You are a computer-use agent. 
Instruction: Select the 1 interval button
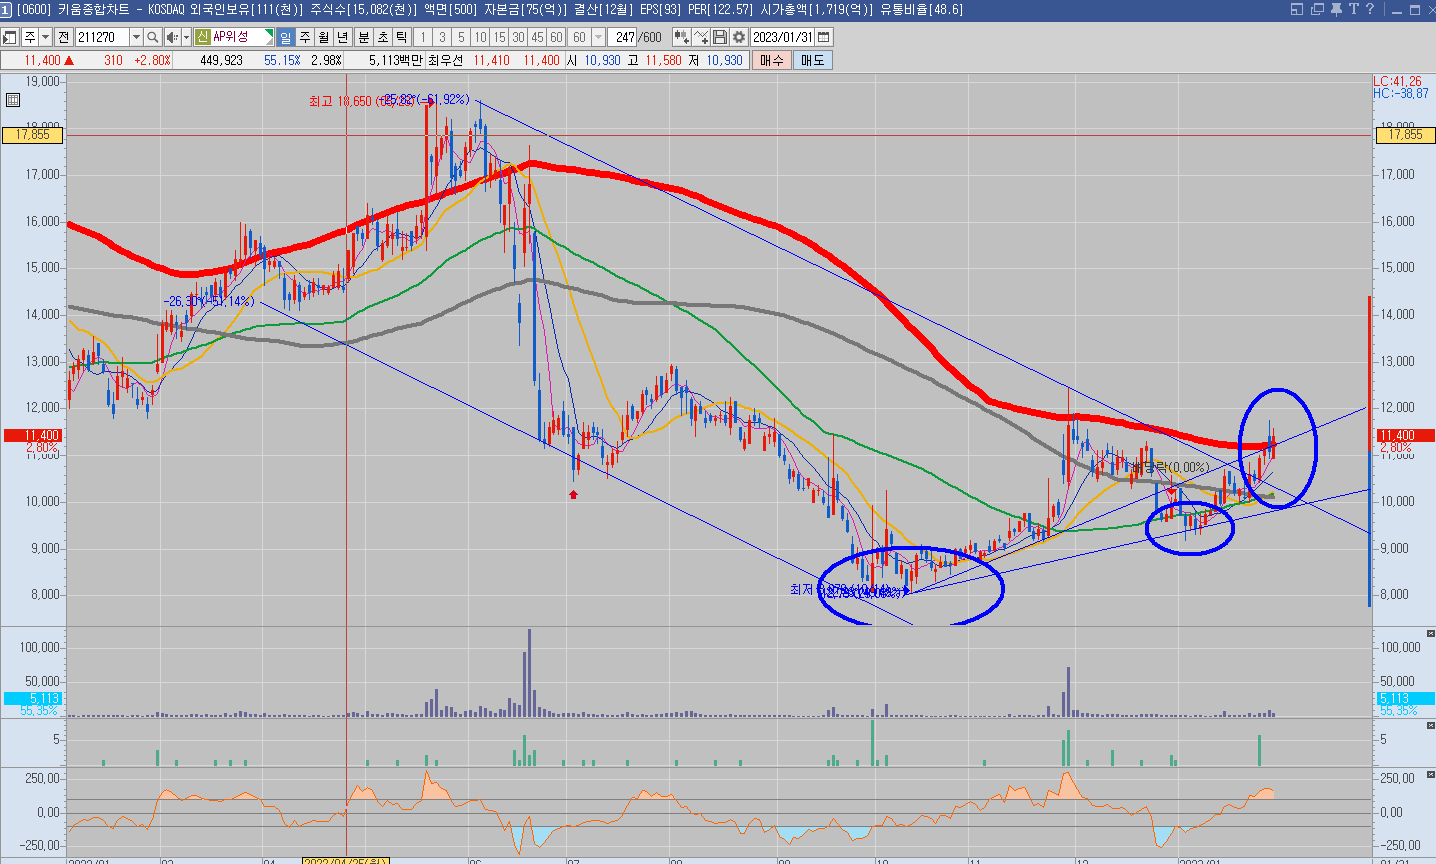point(423,37)
